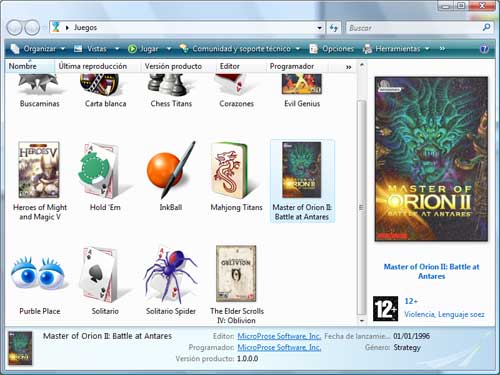Open the Vistas dropdown arrow

(x=117, y=49)
